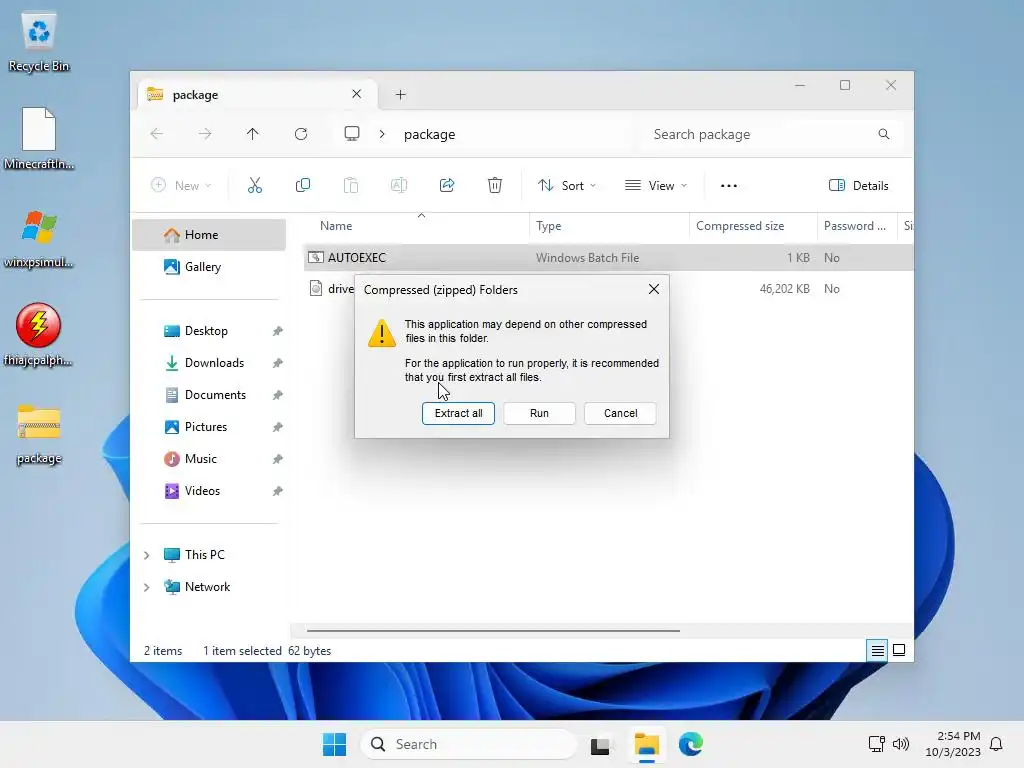
Task: Select the package zip on desktop
Action: 39,435
